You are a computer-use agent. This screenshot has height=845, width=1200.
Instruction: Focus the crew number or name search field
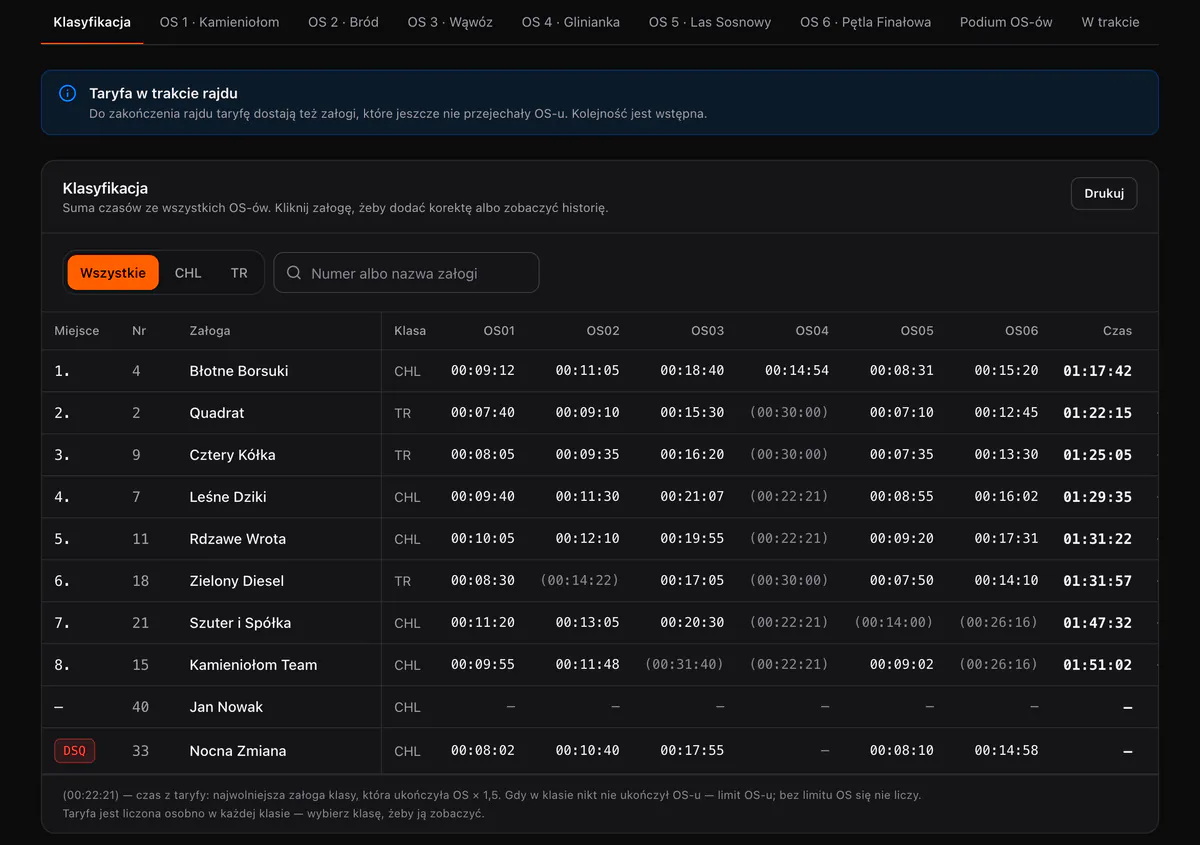point(406,272)
